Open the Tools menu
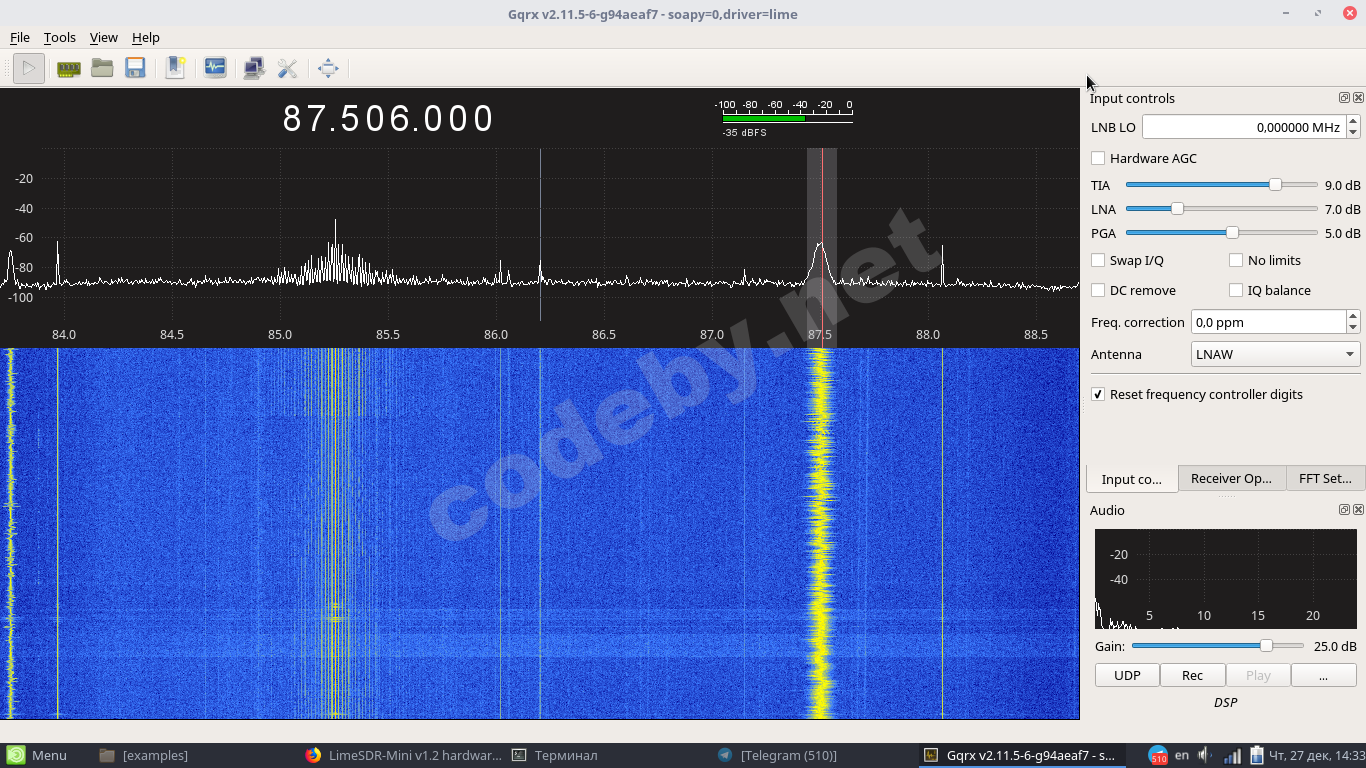 [x=60, y=37]
